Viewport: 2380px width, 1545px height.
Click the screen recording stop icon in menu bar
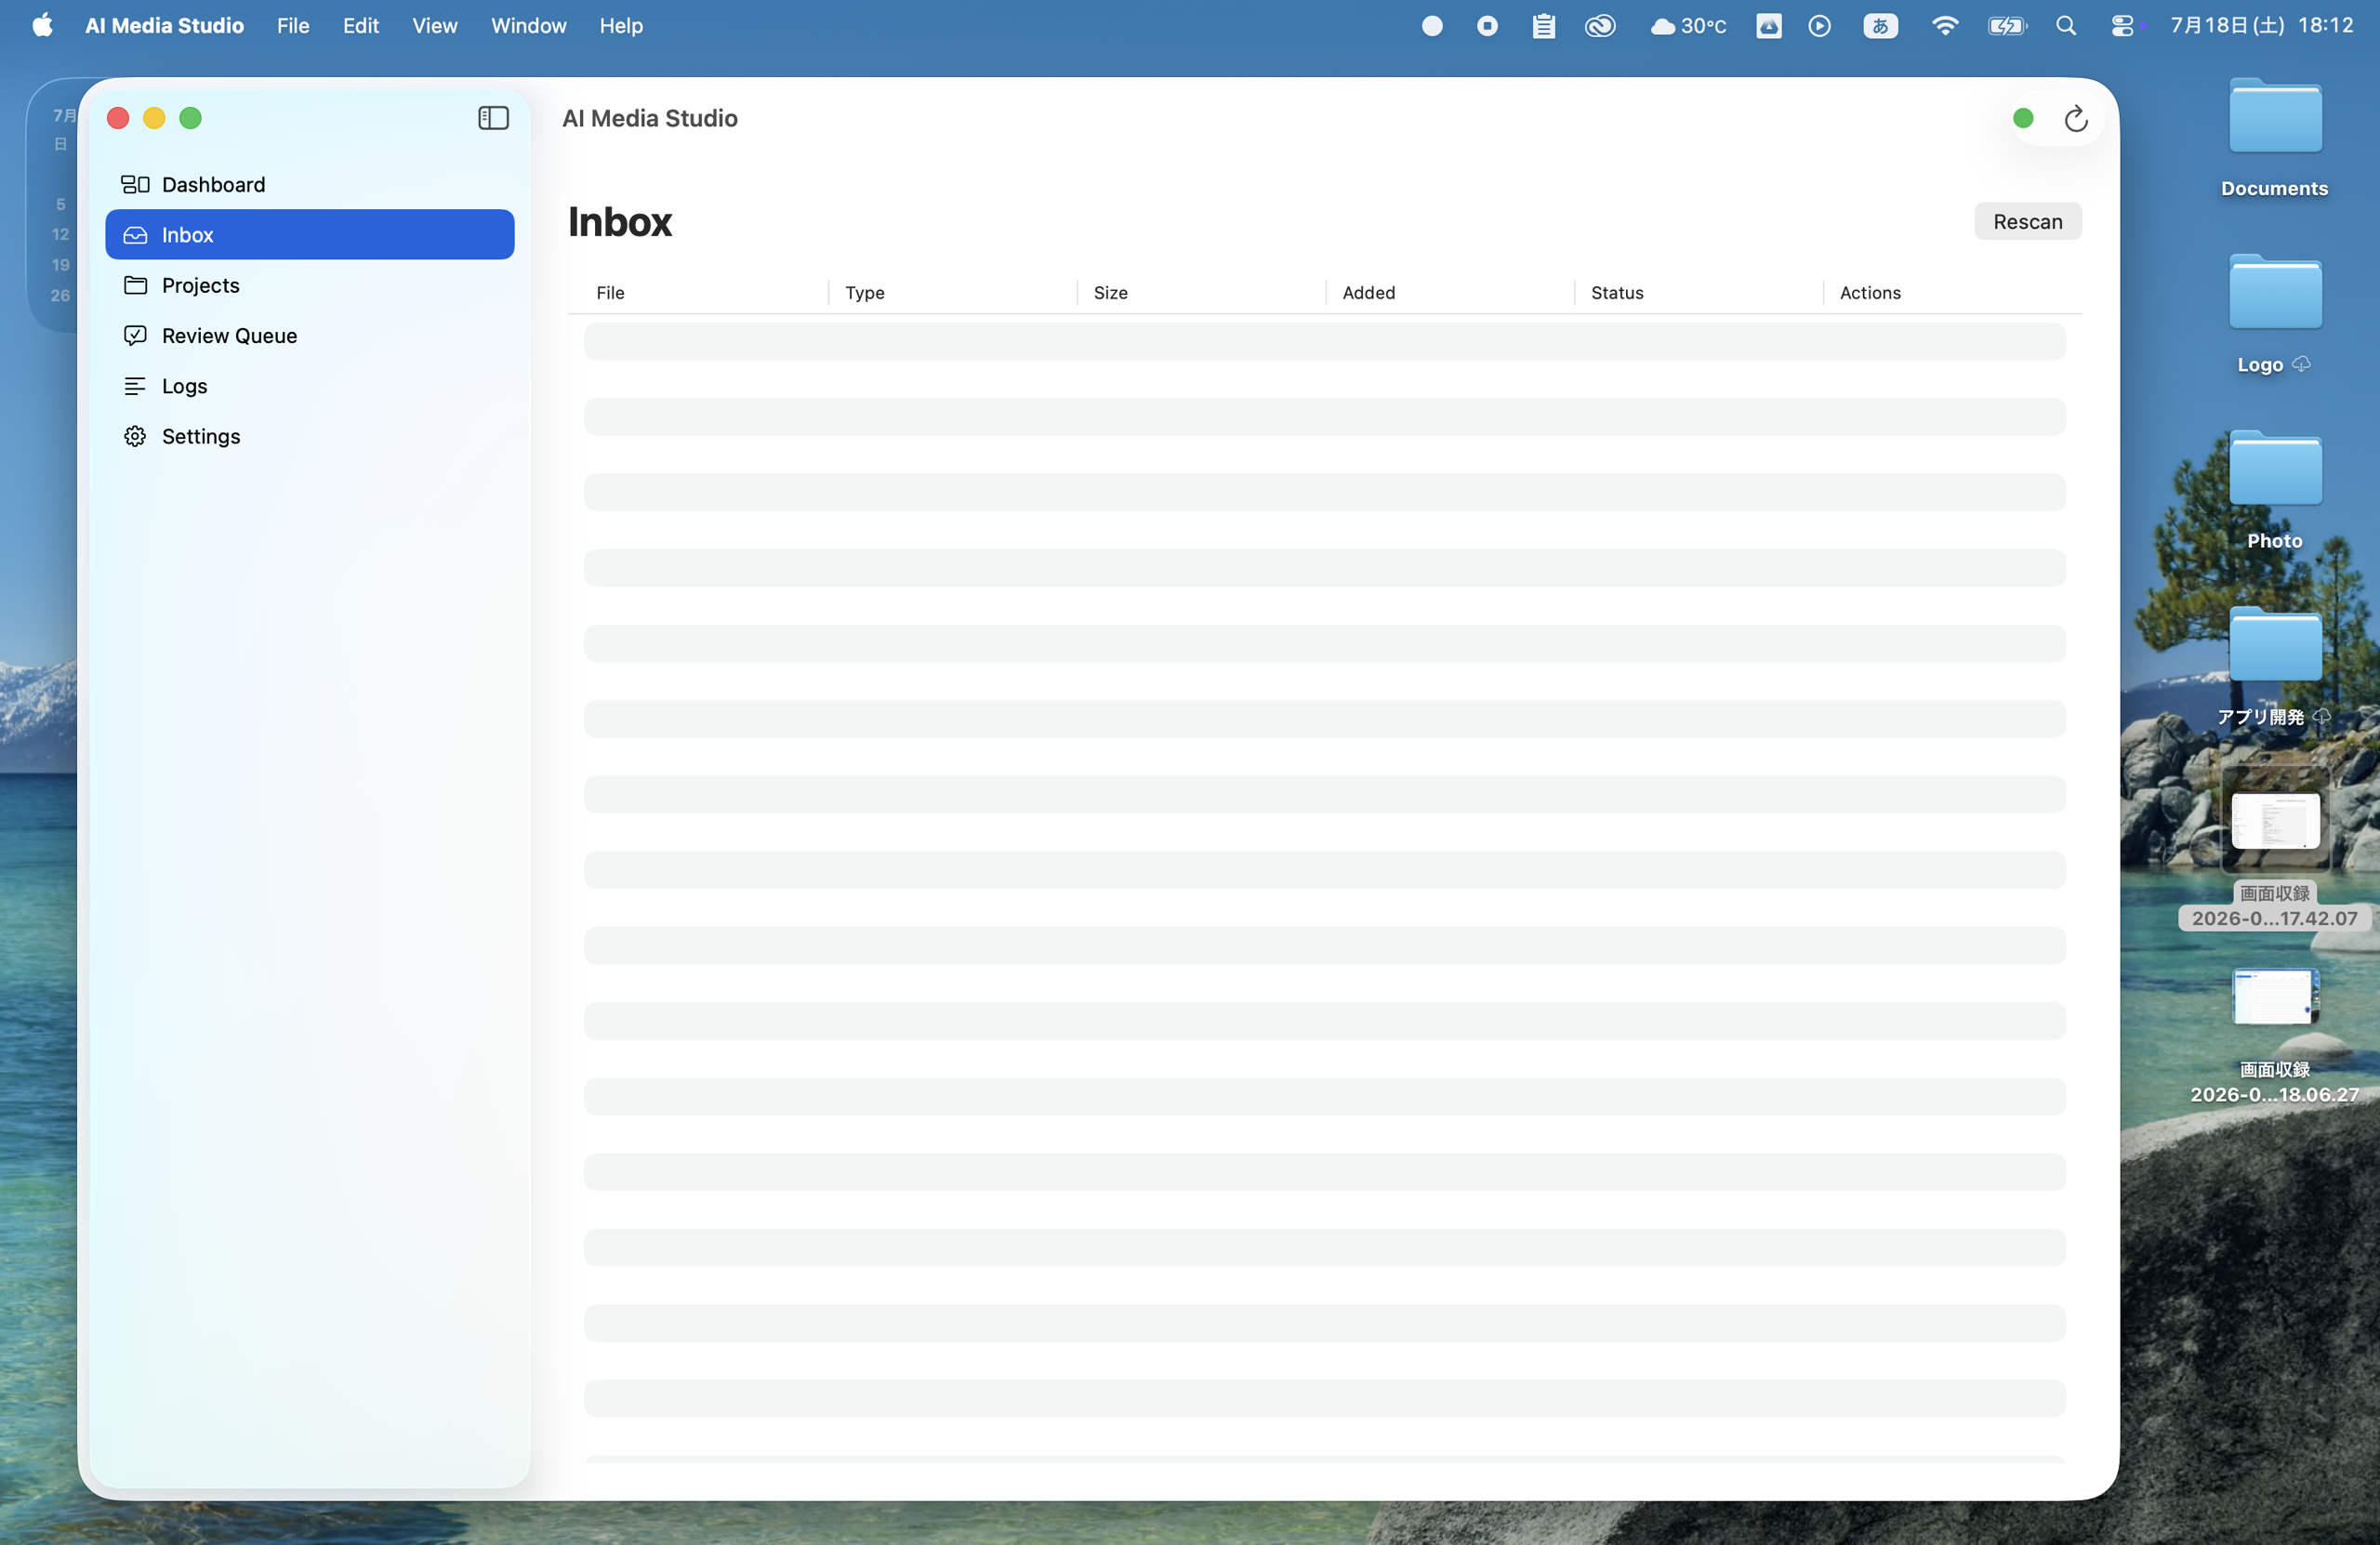coord(1487,26)
